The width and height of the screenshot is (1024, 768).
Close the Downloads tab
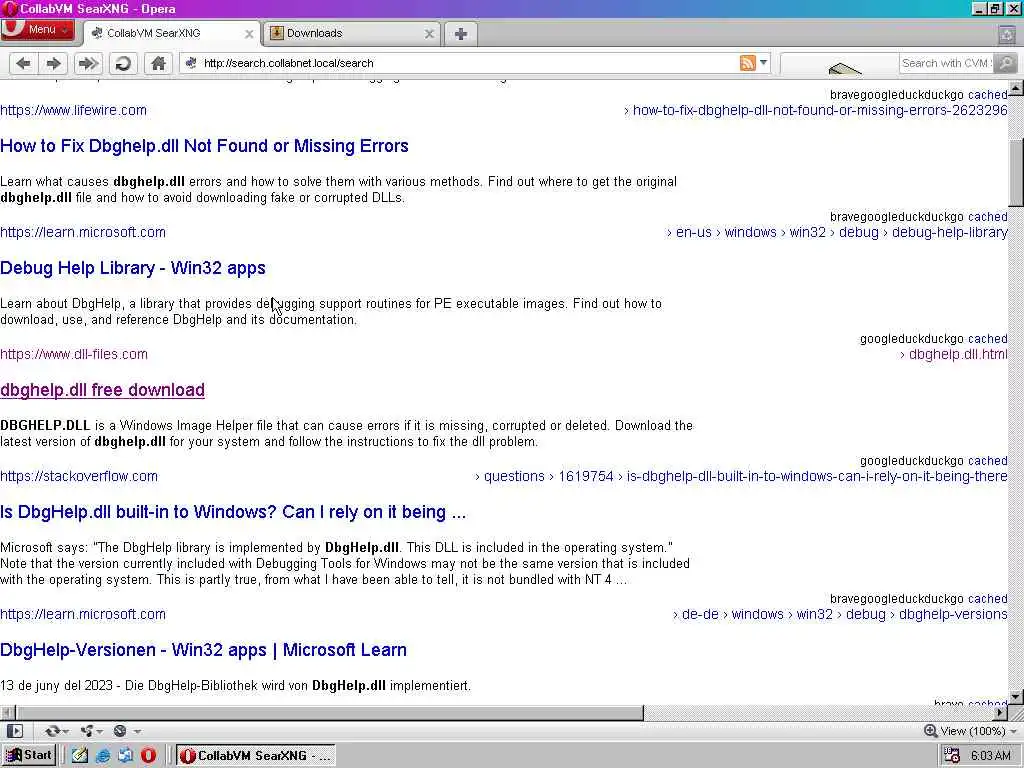[429, 34]
